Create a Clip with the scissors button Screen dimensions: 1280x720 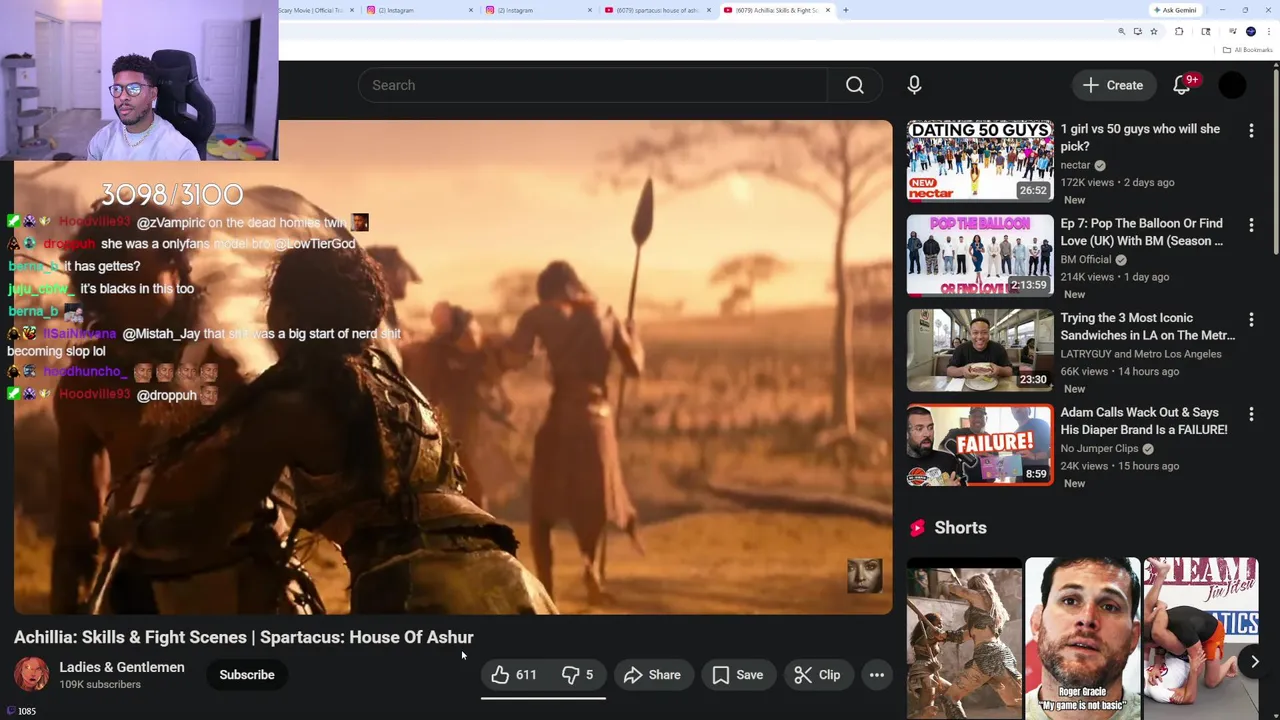[x=817, y=675]
